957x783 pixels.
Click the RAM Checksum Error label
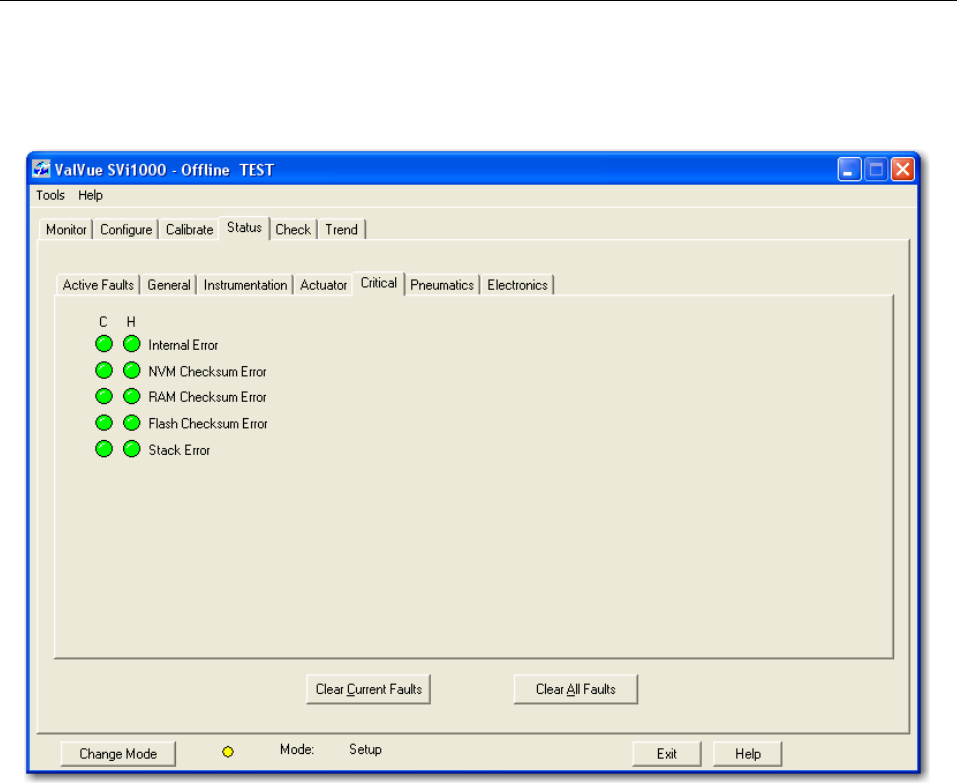pos(207,397)
